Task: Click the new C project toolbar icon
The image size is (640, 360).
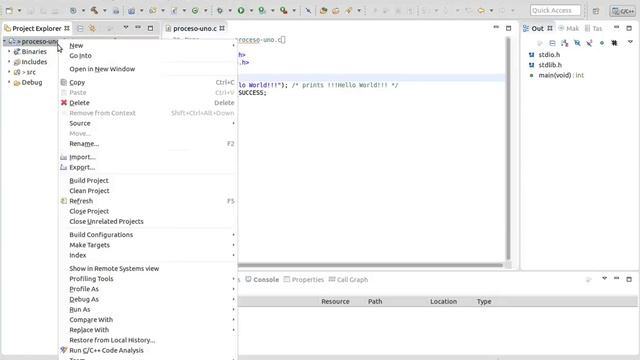Action: 131,11
